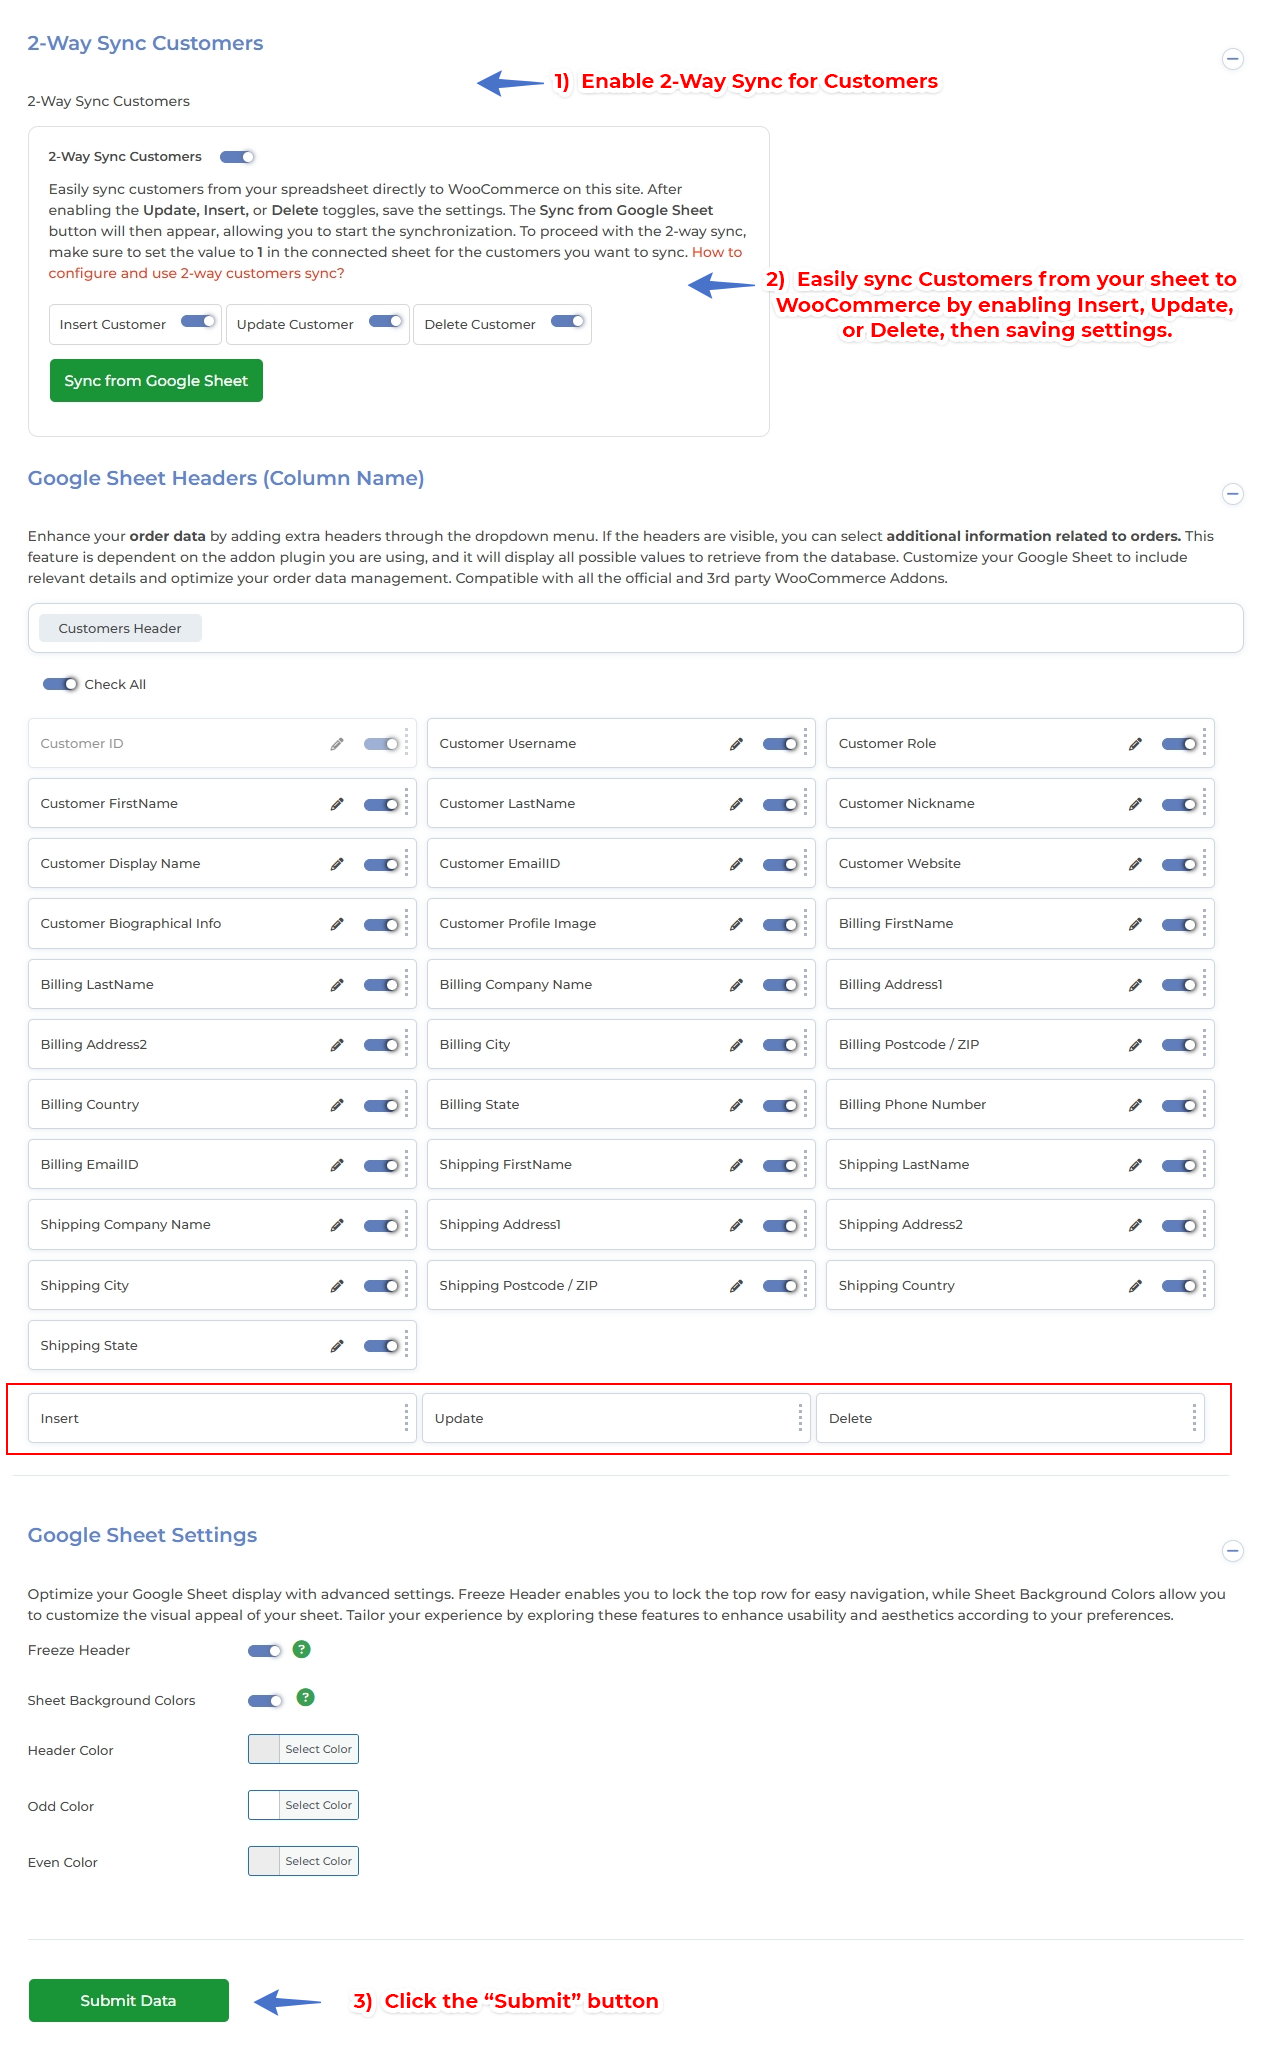Collapse the Google Sheet Headers section
Screen dimensions: 1263x2056
[x=1233, y=494]
